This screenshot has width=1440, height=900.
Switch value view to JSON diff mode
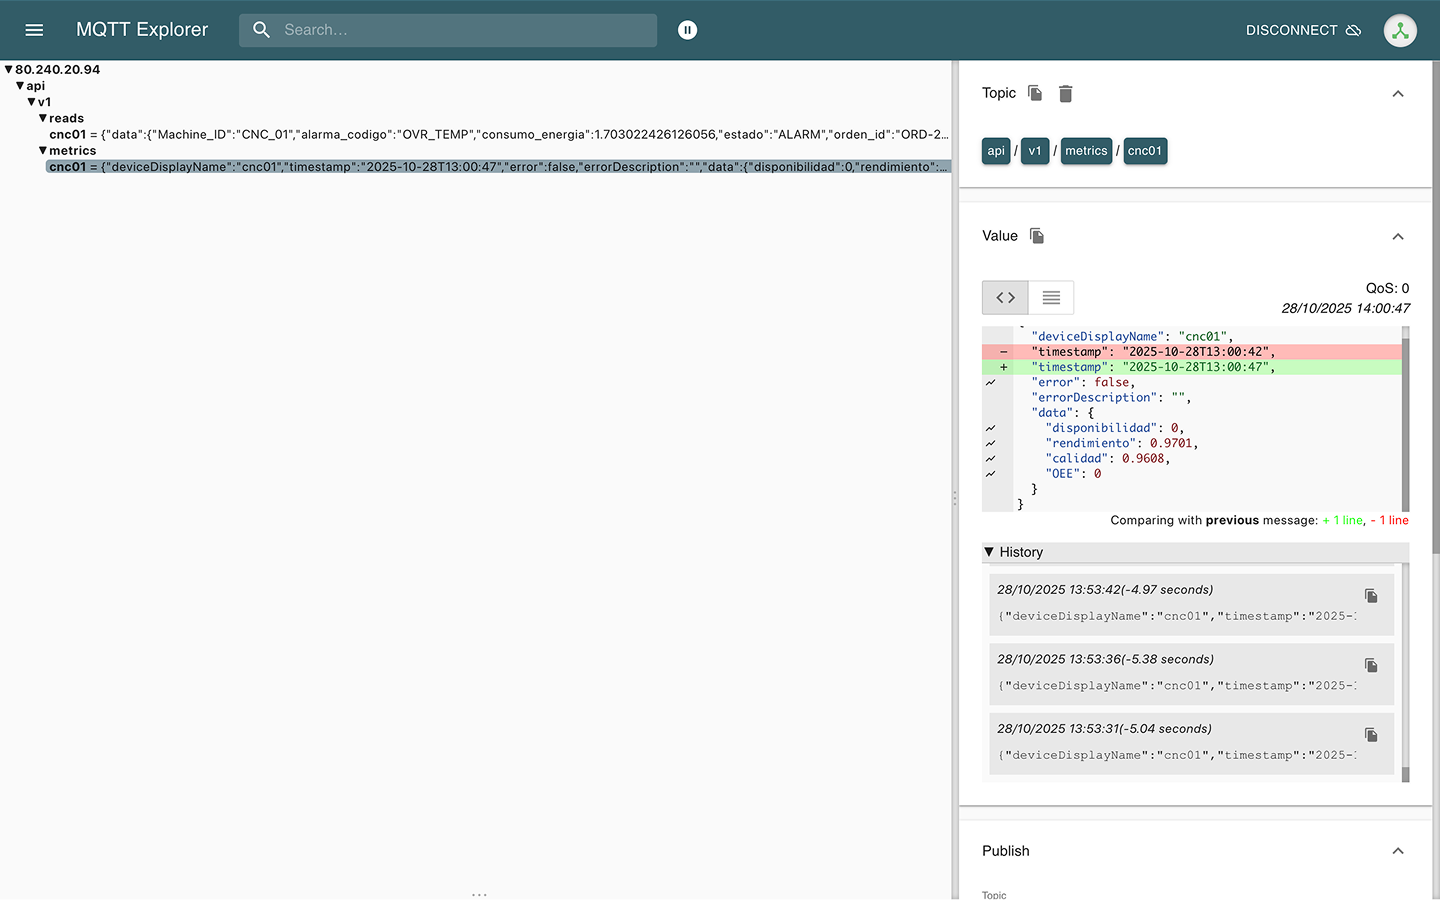point(1005,298)
